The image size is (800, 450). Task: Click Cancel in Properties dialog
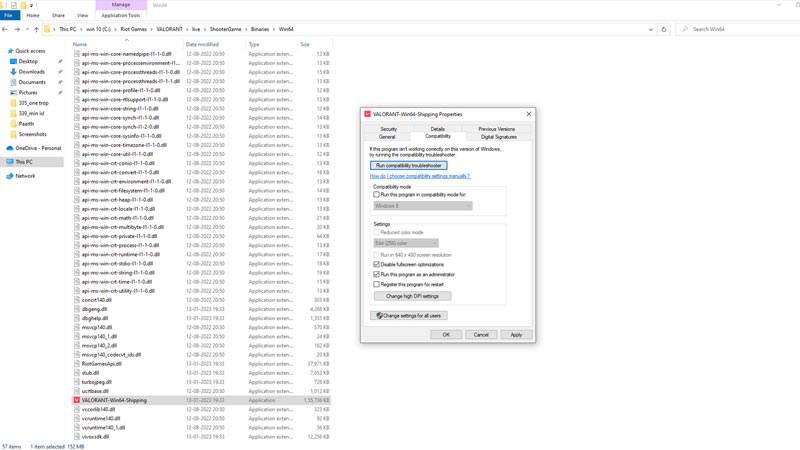481,335
